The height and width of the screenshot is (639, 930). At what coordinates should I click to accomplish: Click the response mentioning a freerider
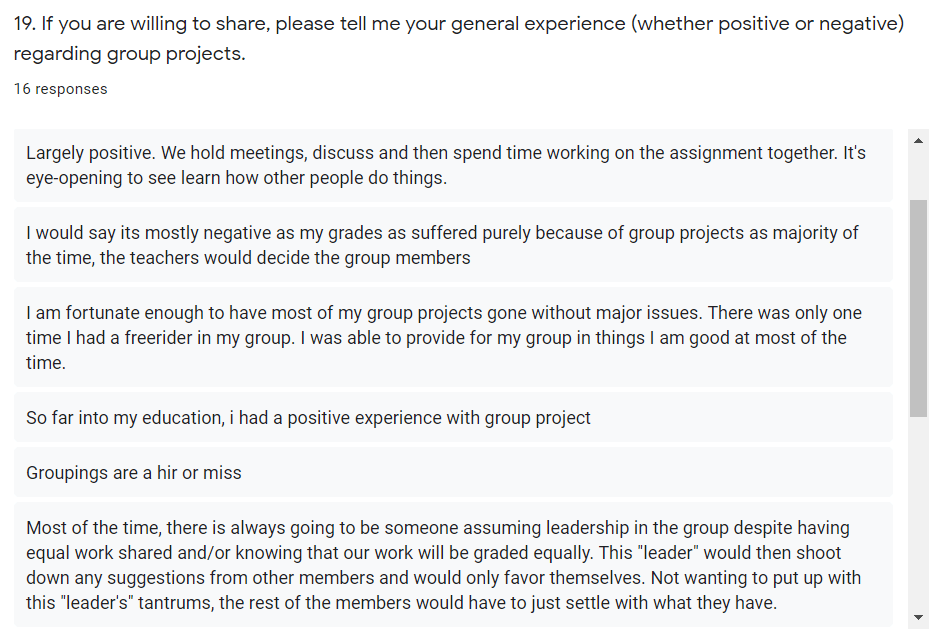tap(453, 338)
